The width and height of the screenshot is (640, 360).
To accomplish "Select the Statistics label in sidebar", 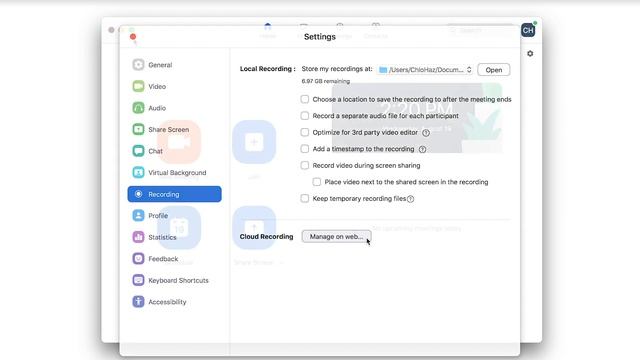I will point(162,237).
